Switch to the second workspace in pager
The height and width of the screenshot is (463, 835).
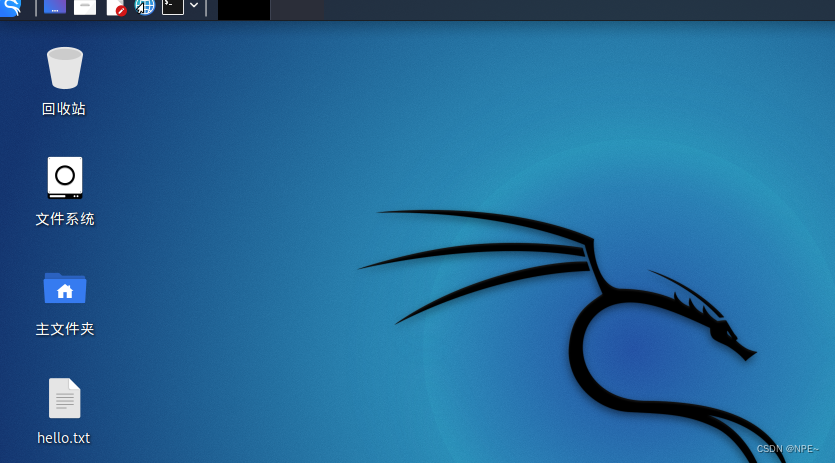pyautogui.click(x=297, y=10)
